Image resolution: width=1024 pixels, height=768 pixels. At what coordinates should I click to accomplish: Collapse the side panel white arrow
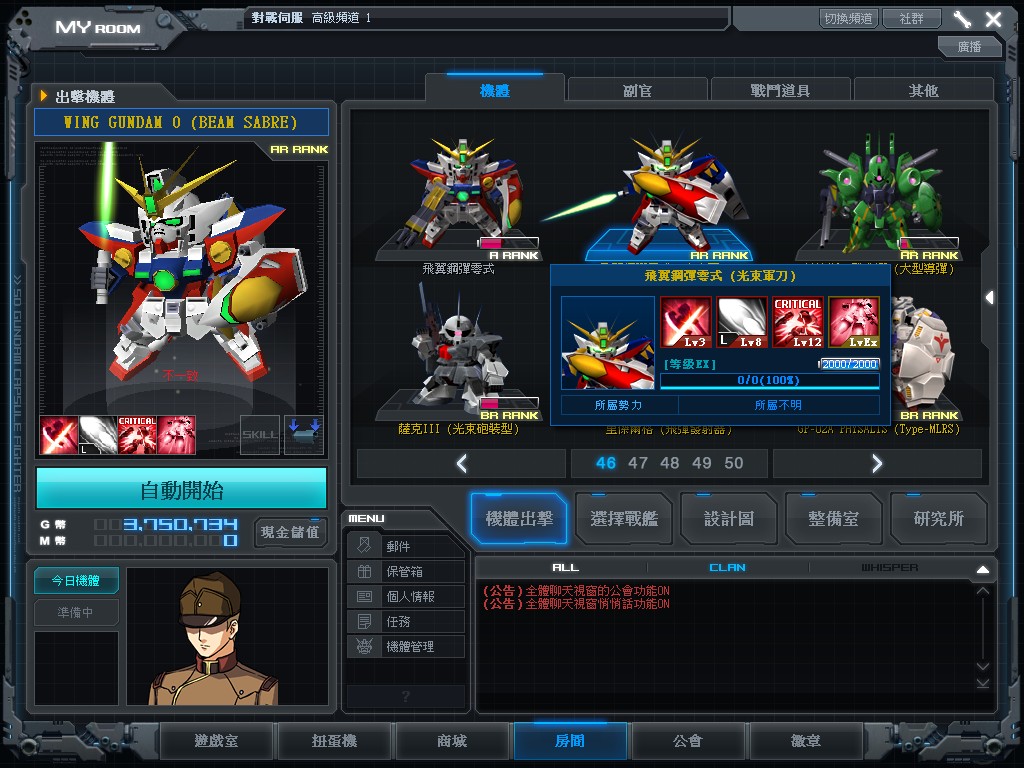[989, 298]
